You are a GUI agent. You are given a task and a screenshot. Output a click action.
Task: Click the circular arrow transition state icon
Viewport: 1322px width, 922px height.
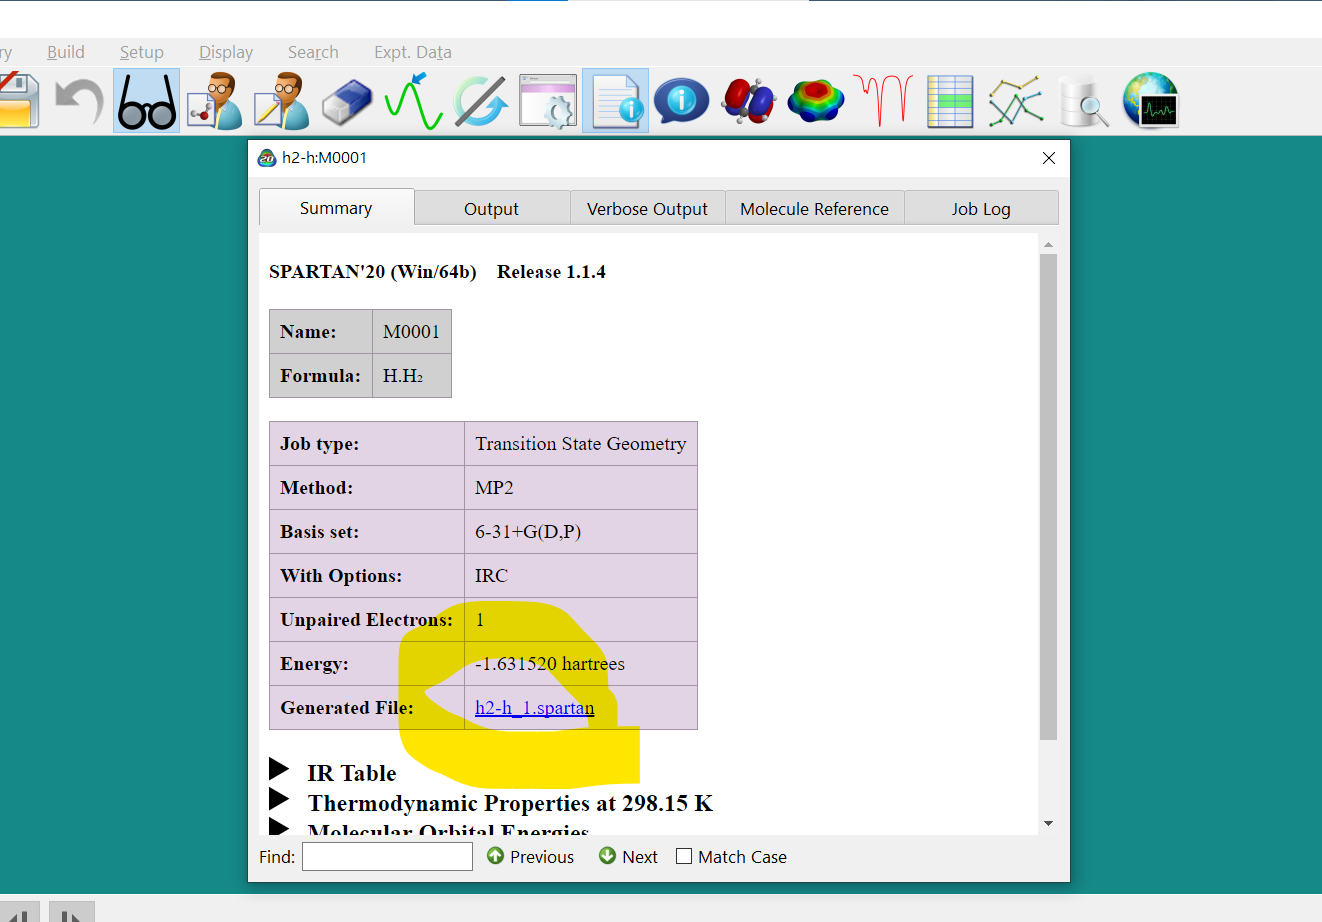481,101
